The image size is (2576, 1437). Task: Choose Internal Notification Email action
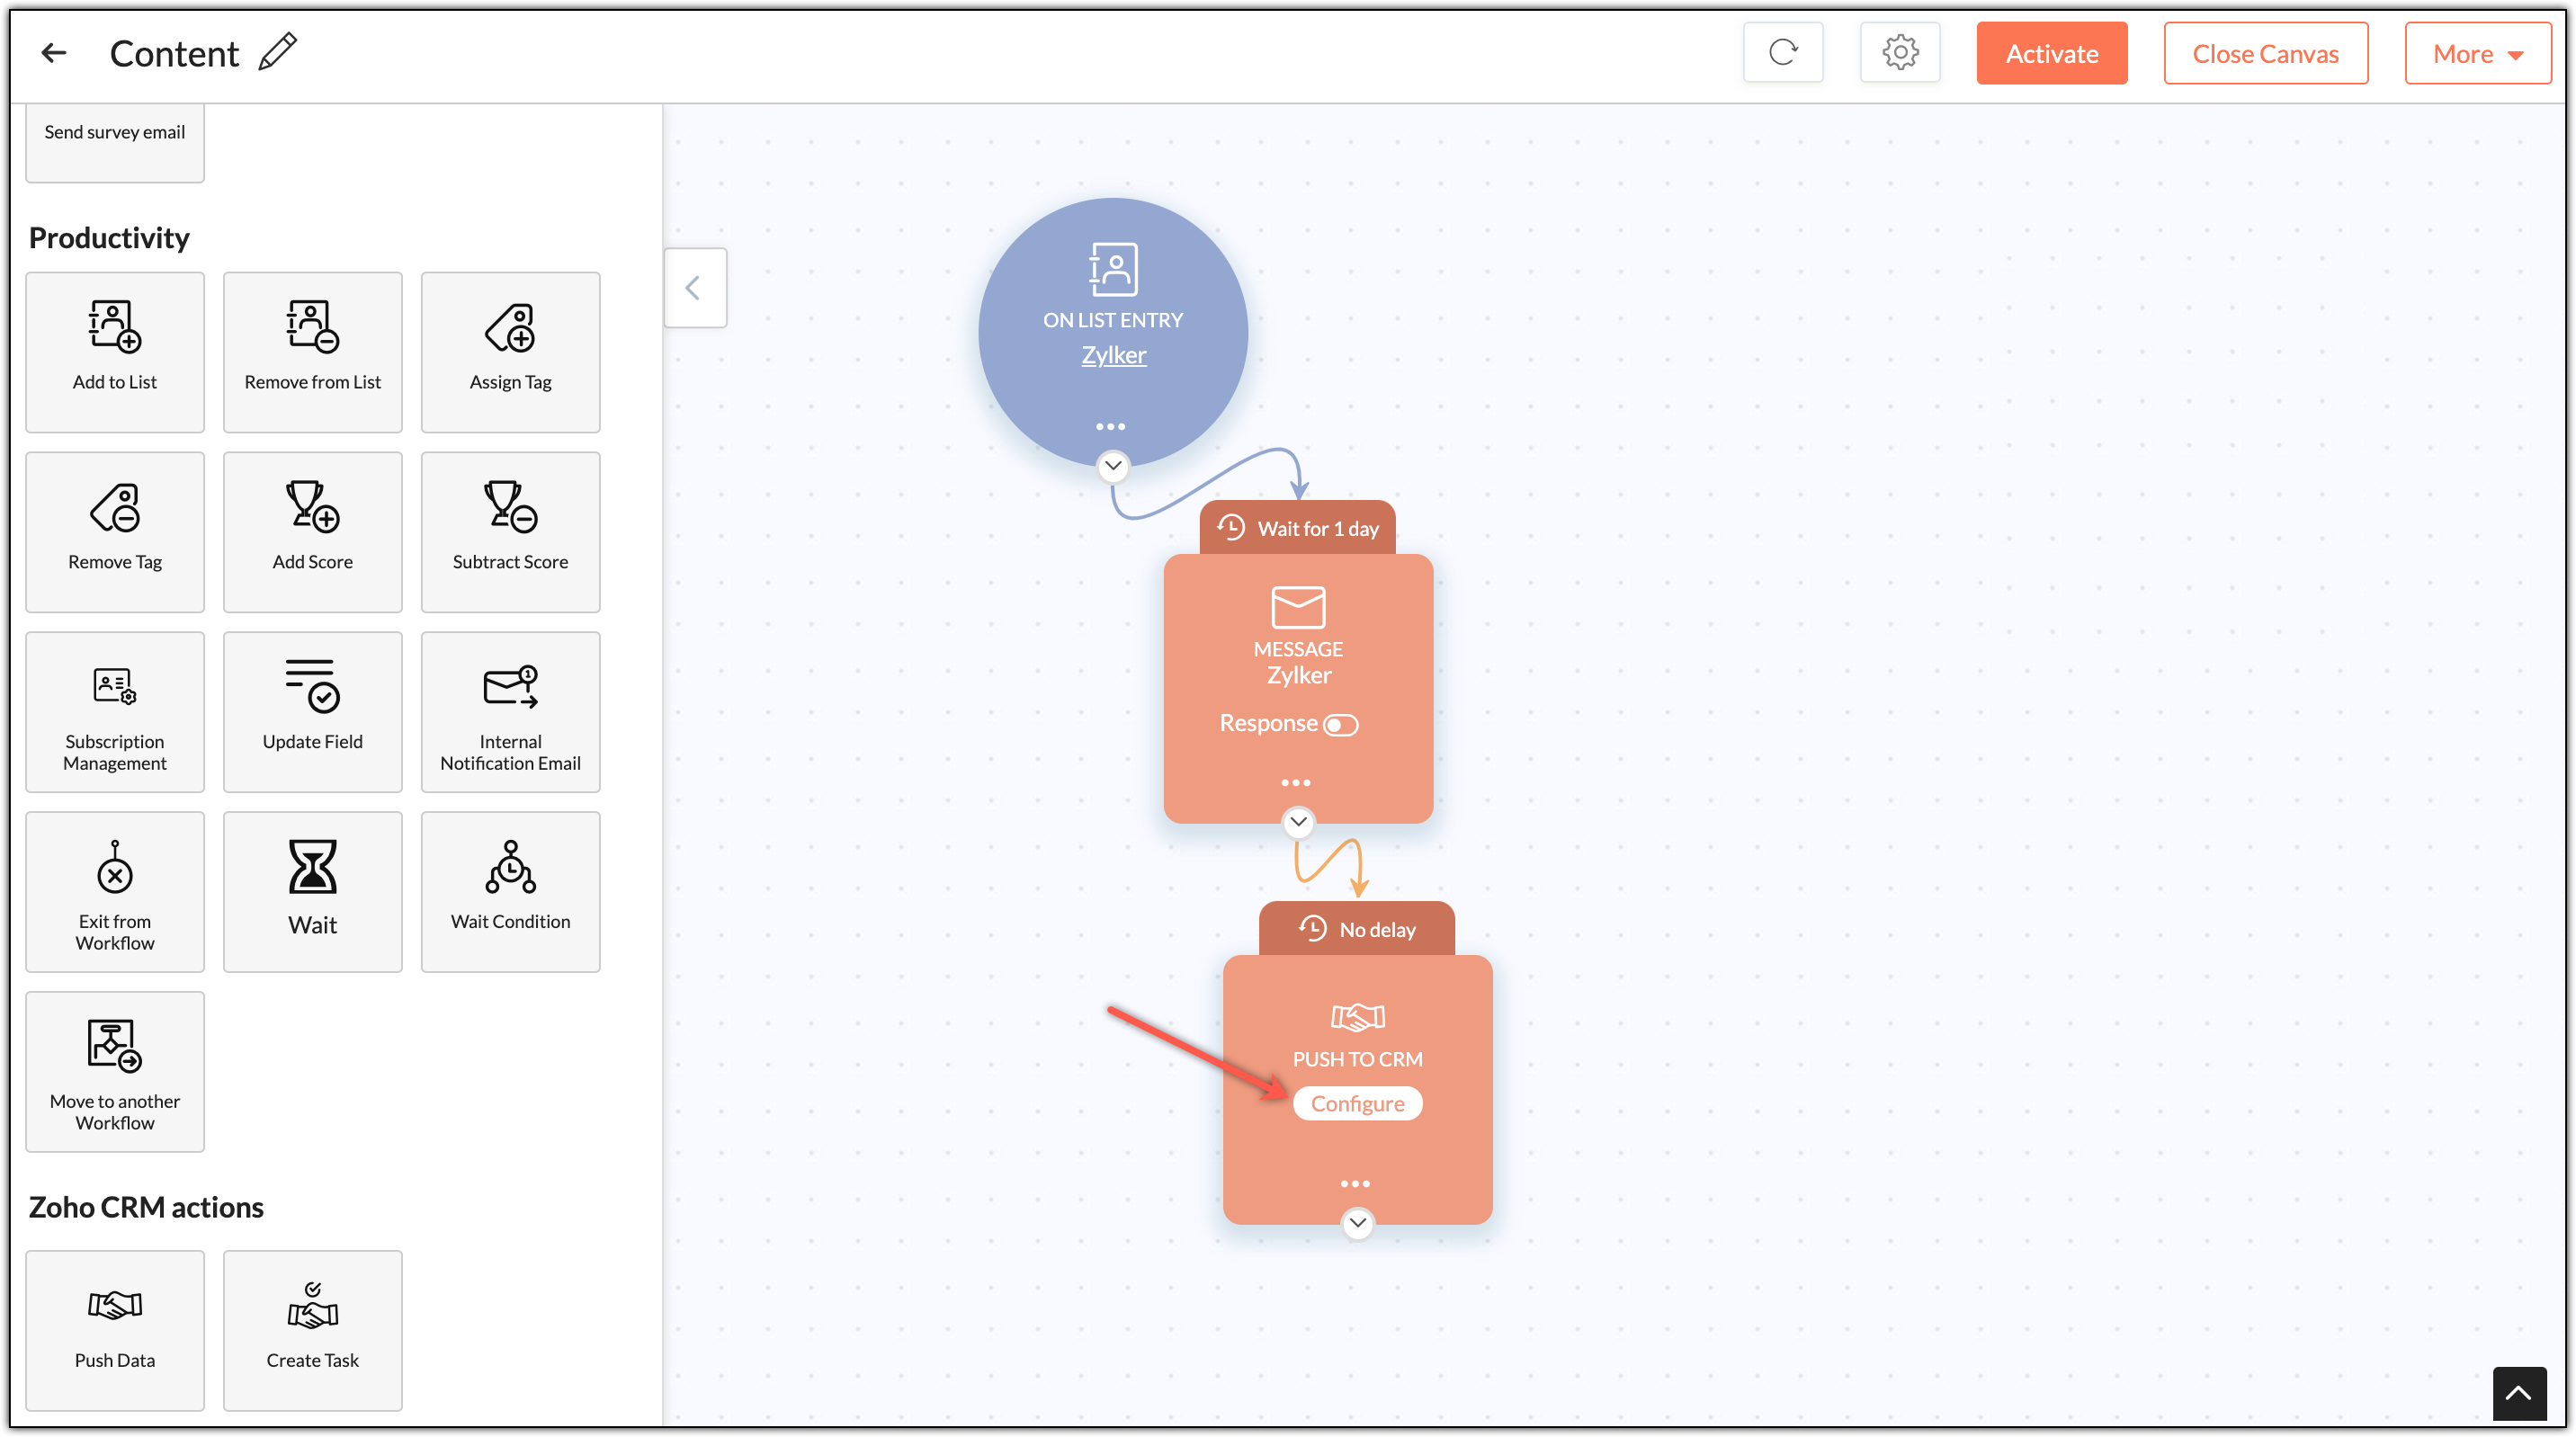pos(511,712)
